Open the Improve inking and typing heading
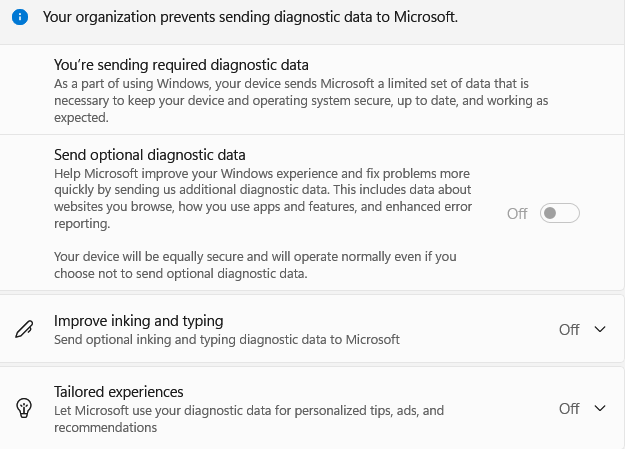This screenshot has height=449, width=625. pos(138,321)
